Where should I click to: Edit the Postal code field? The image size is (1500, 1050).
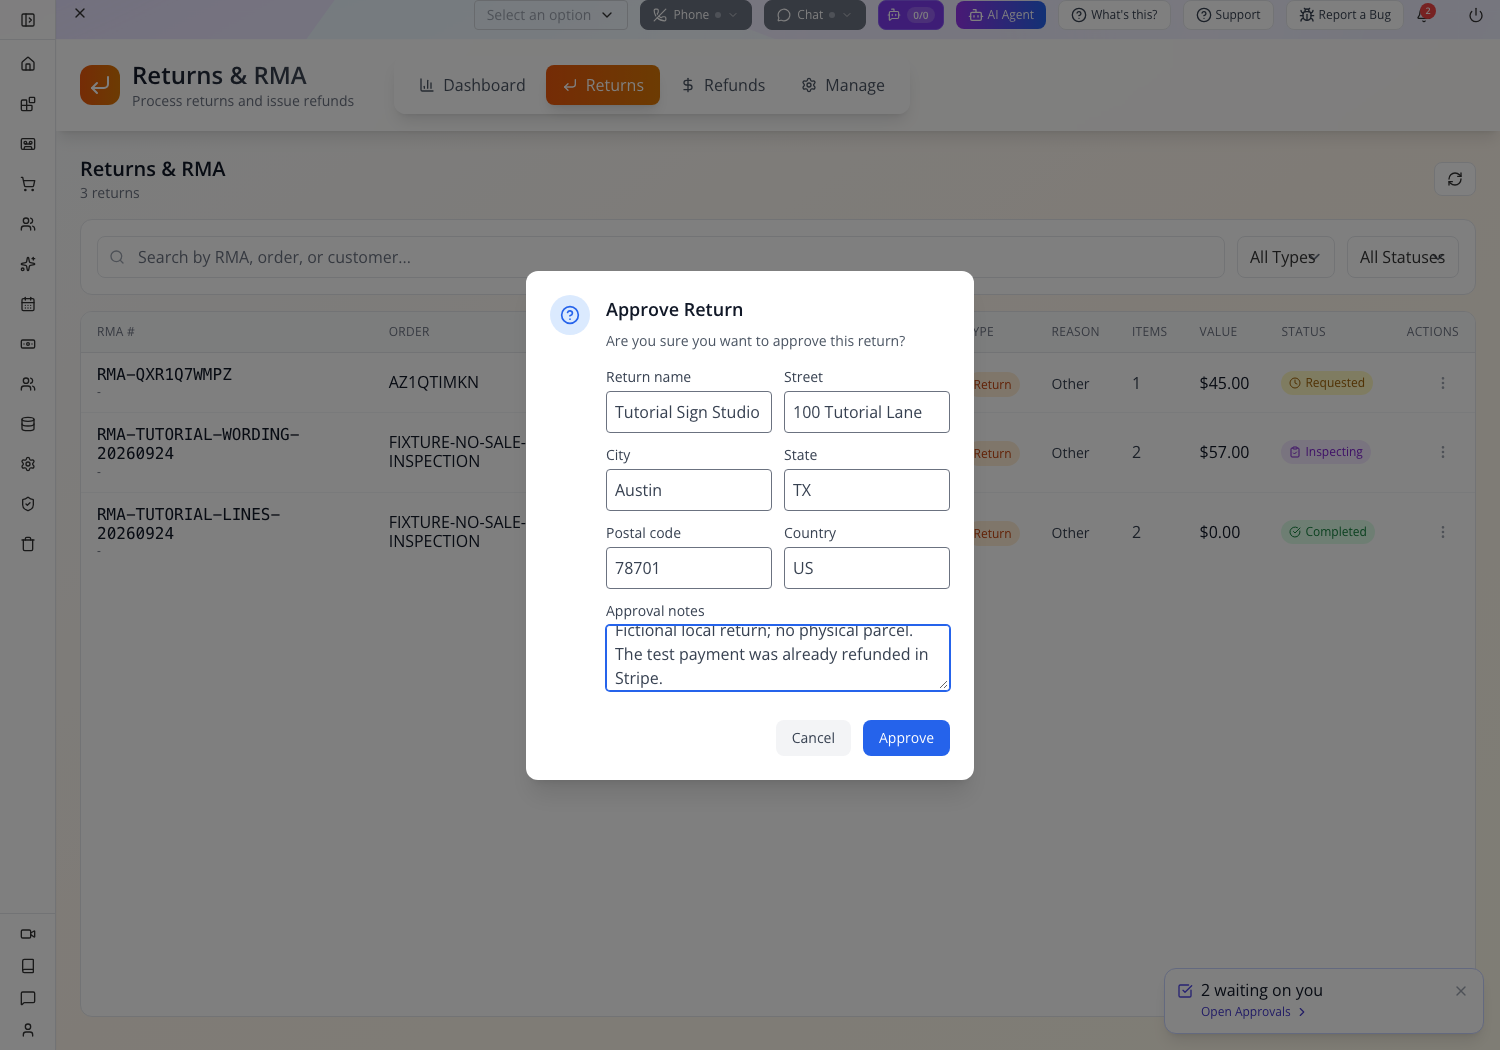pyautogui.click(x=689, y=568)
